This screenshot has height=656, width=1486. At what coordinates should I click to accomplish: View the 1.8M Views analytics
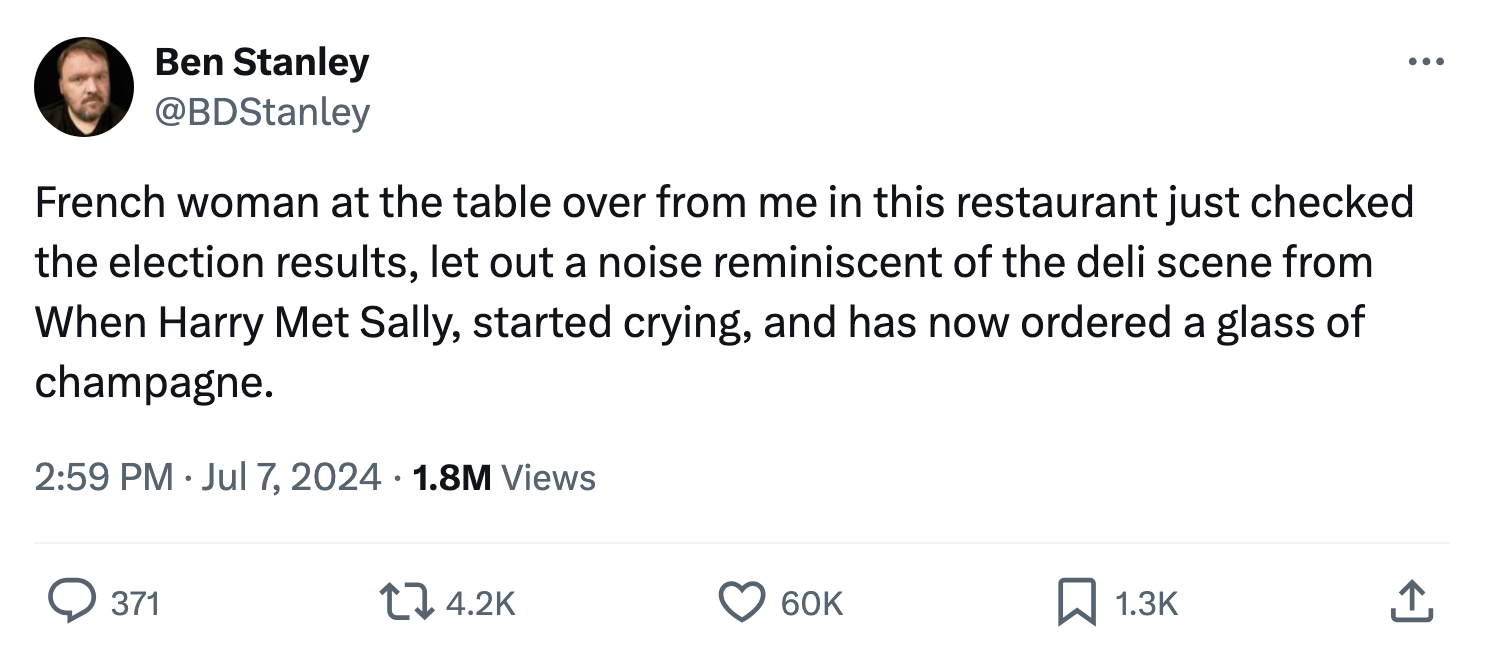503,477
